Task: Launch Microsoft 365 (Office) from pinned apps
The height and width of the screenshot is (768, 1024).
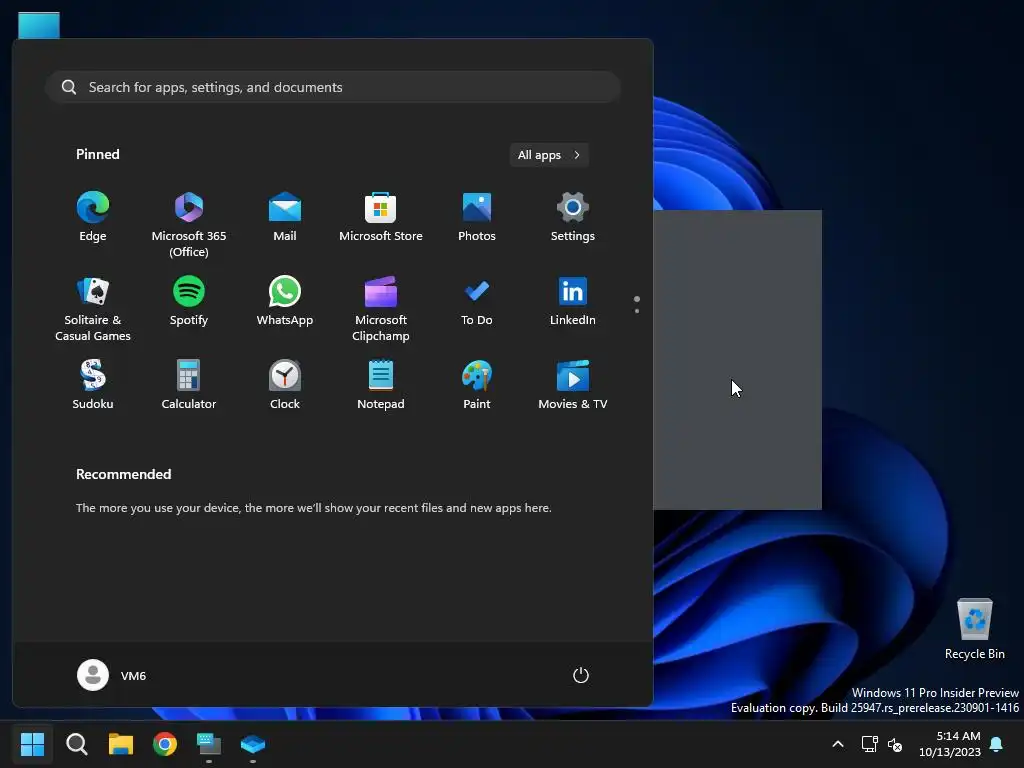Action: tap(189, 224)
